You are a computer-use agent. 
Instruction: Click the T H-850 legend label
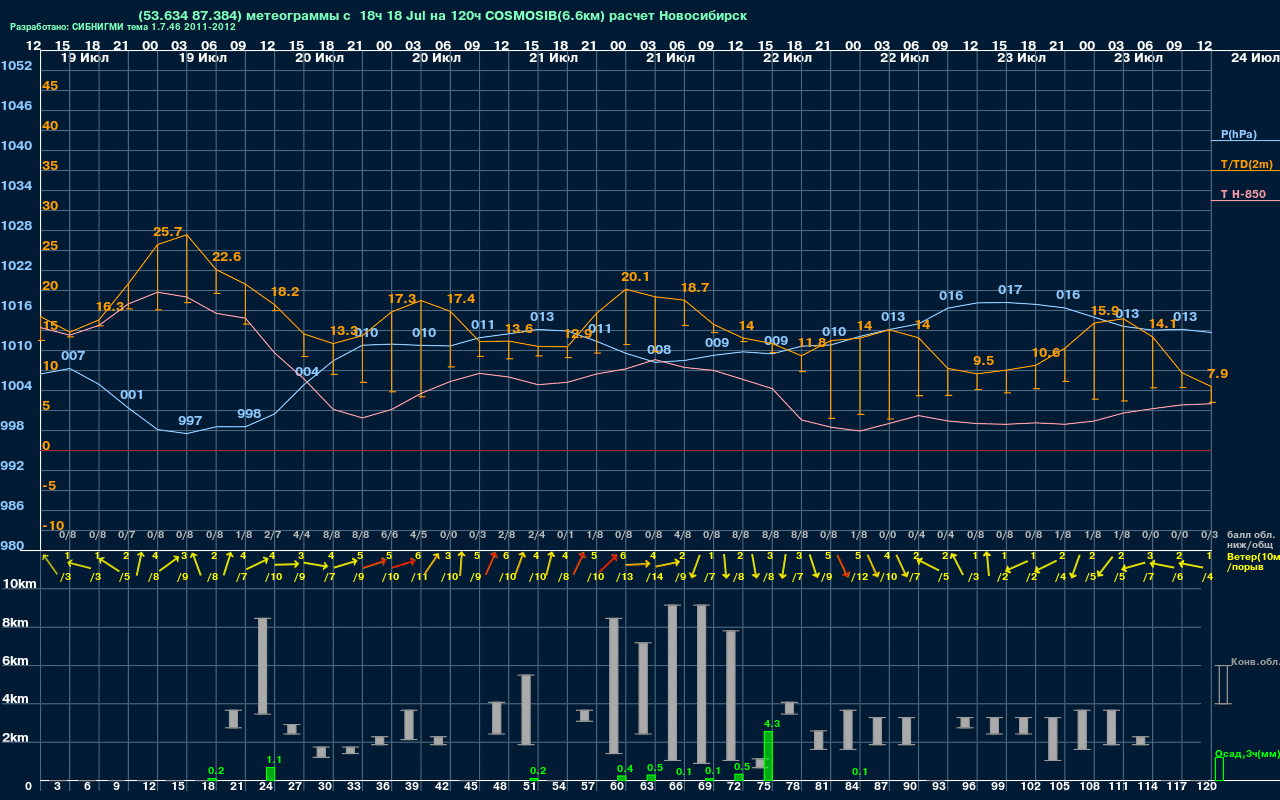point(1244,194)
